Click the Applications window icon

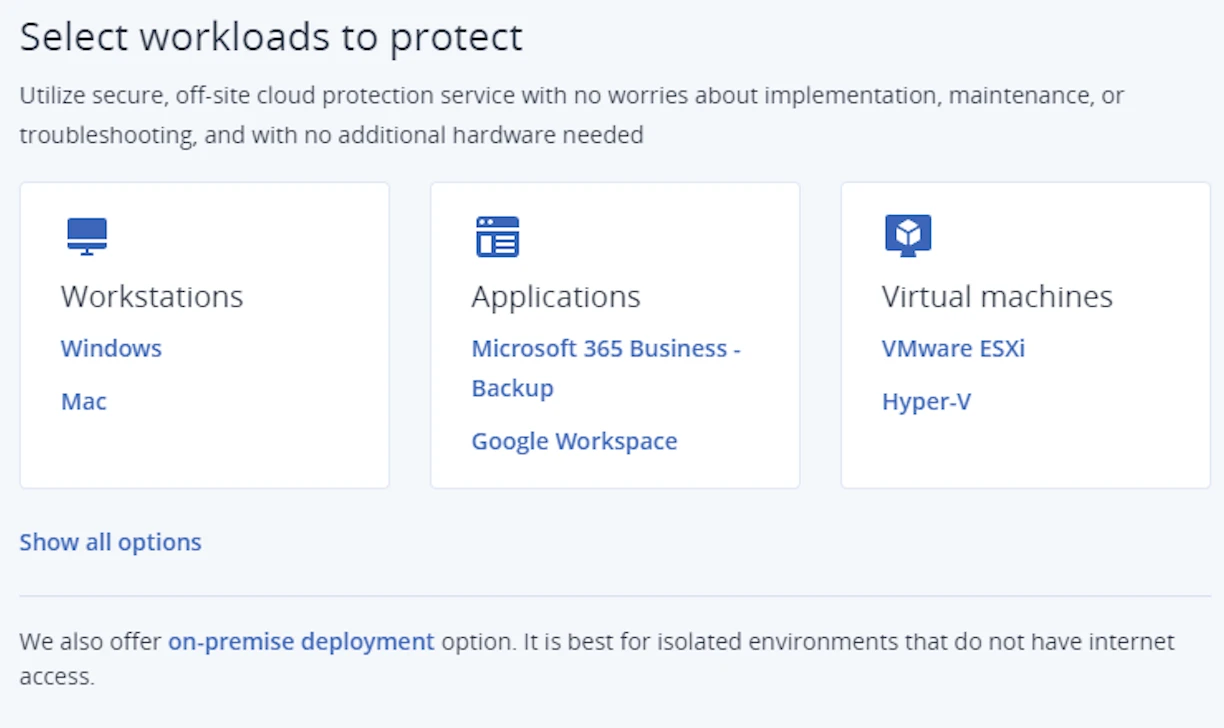pos(497,237)
